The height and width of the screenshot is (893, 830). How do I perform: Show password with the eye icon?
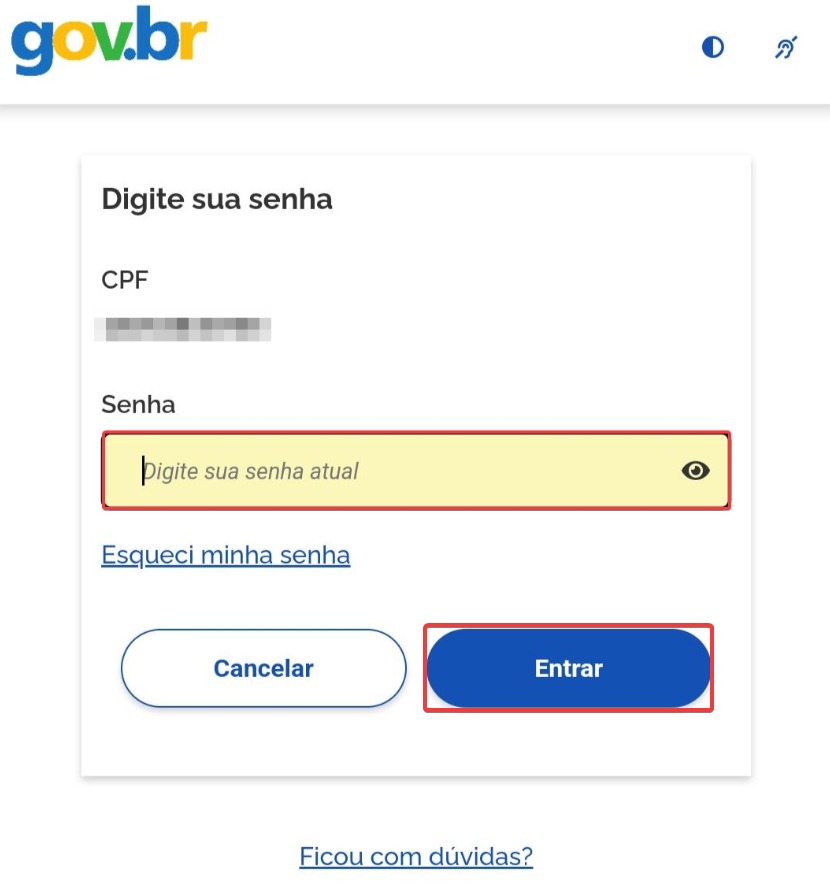(695, 470)
